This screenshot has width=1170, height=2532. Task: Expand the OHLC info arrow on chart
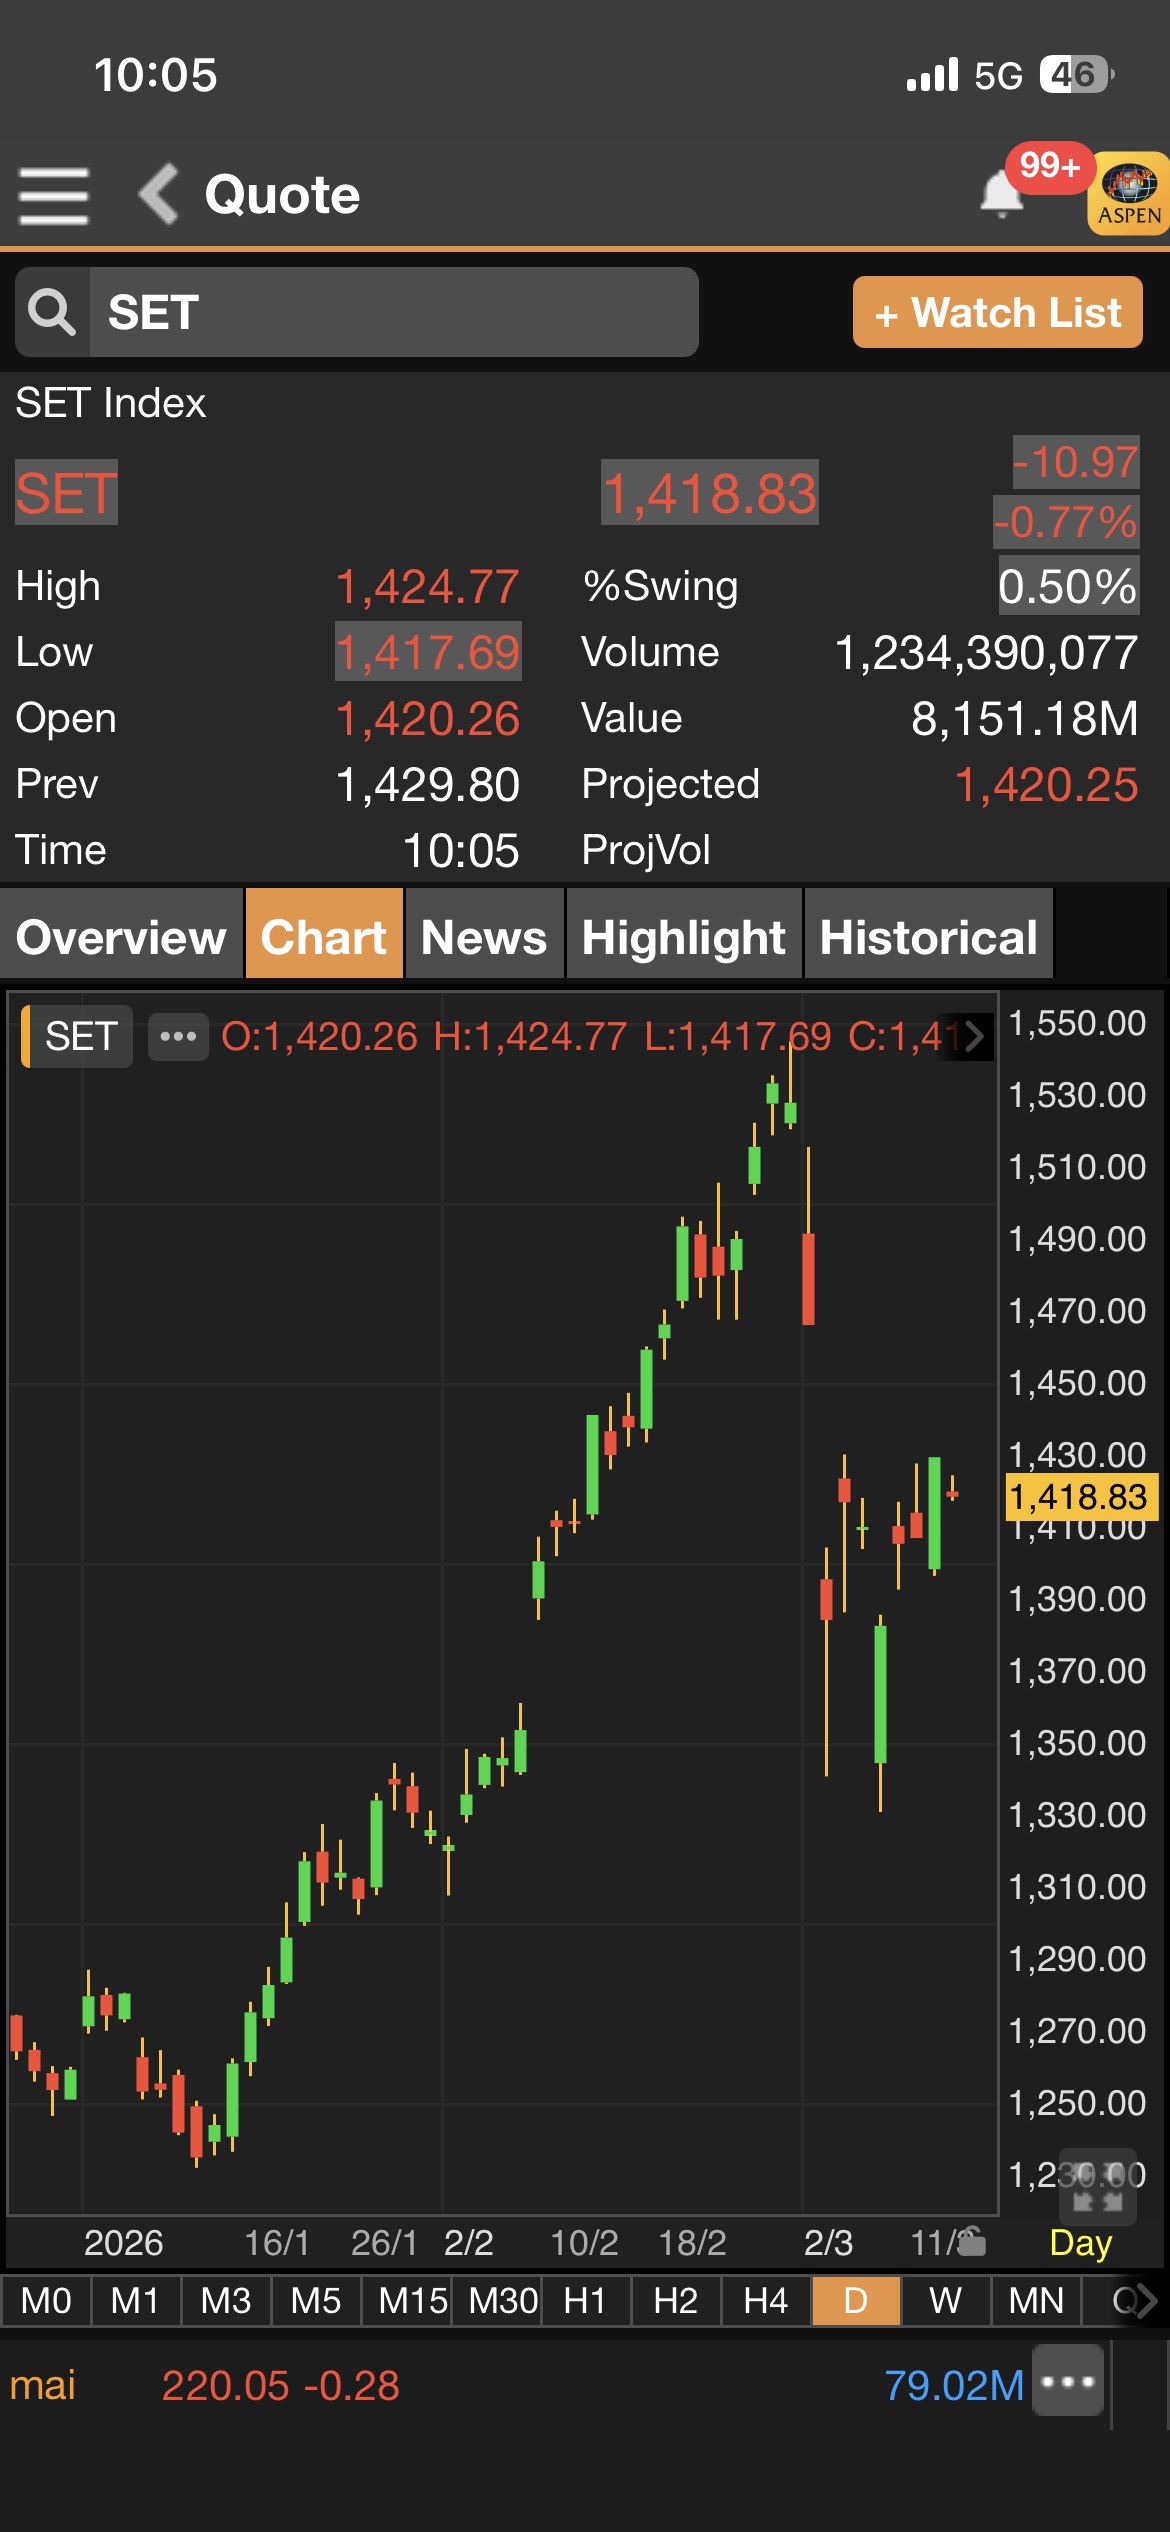[x=973, y=1036]
